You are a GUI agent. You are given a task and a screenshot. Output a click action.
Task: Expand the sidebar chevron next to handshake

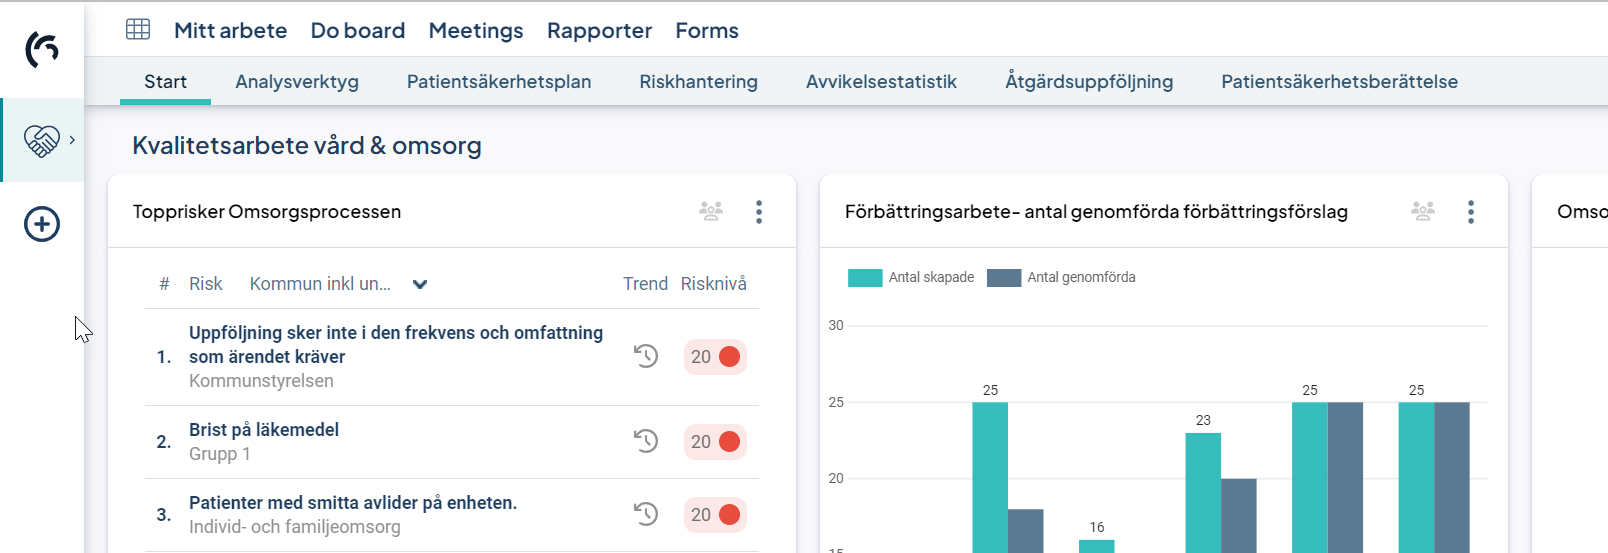coord(72,140)
